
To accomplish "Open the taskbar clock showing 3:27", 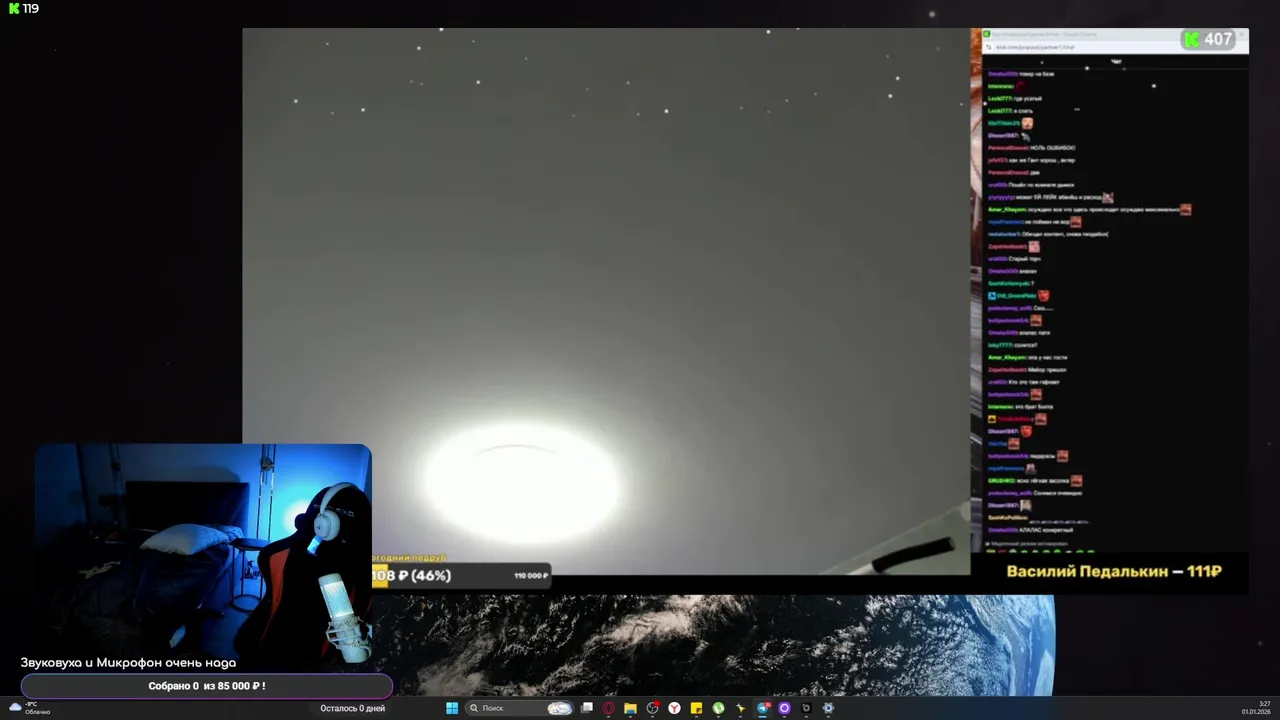I will tap(1256, 707).
